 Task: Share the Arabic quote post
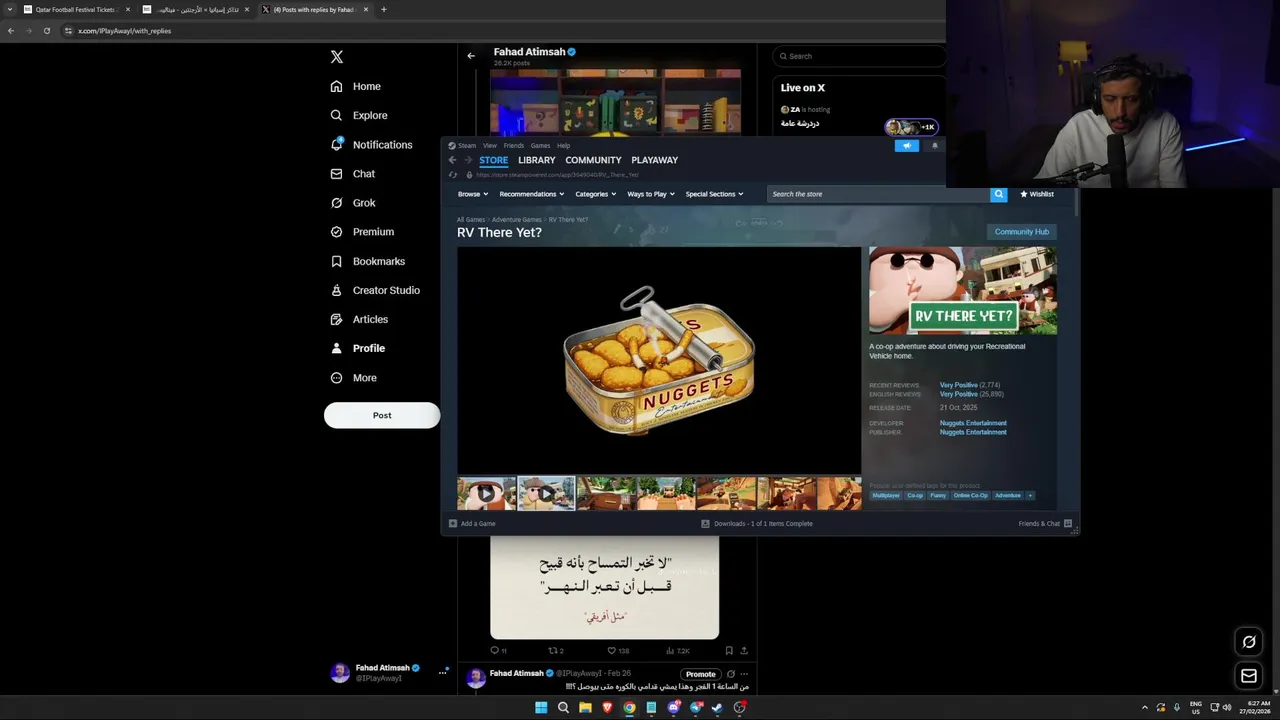coord(744,650)
